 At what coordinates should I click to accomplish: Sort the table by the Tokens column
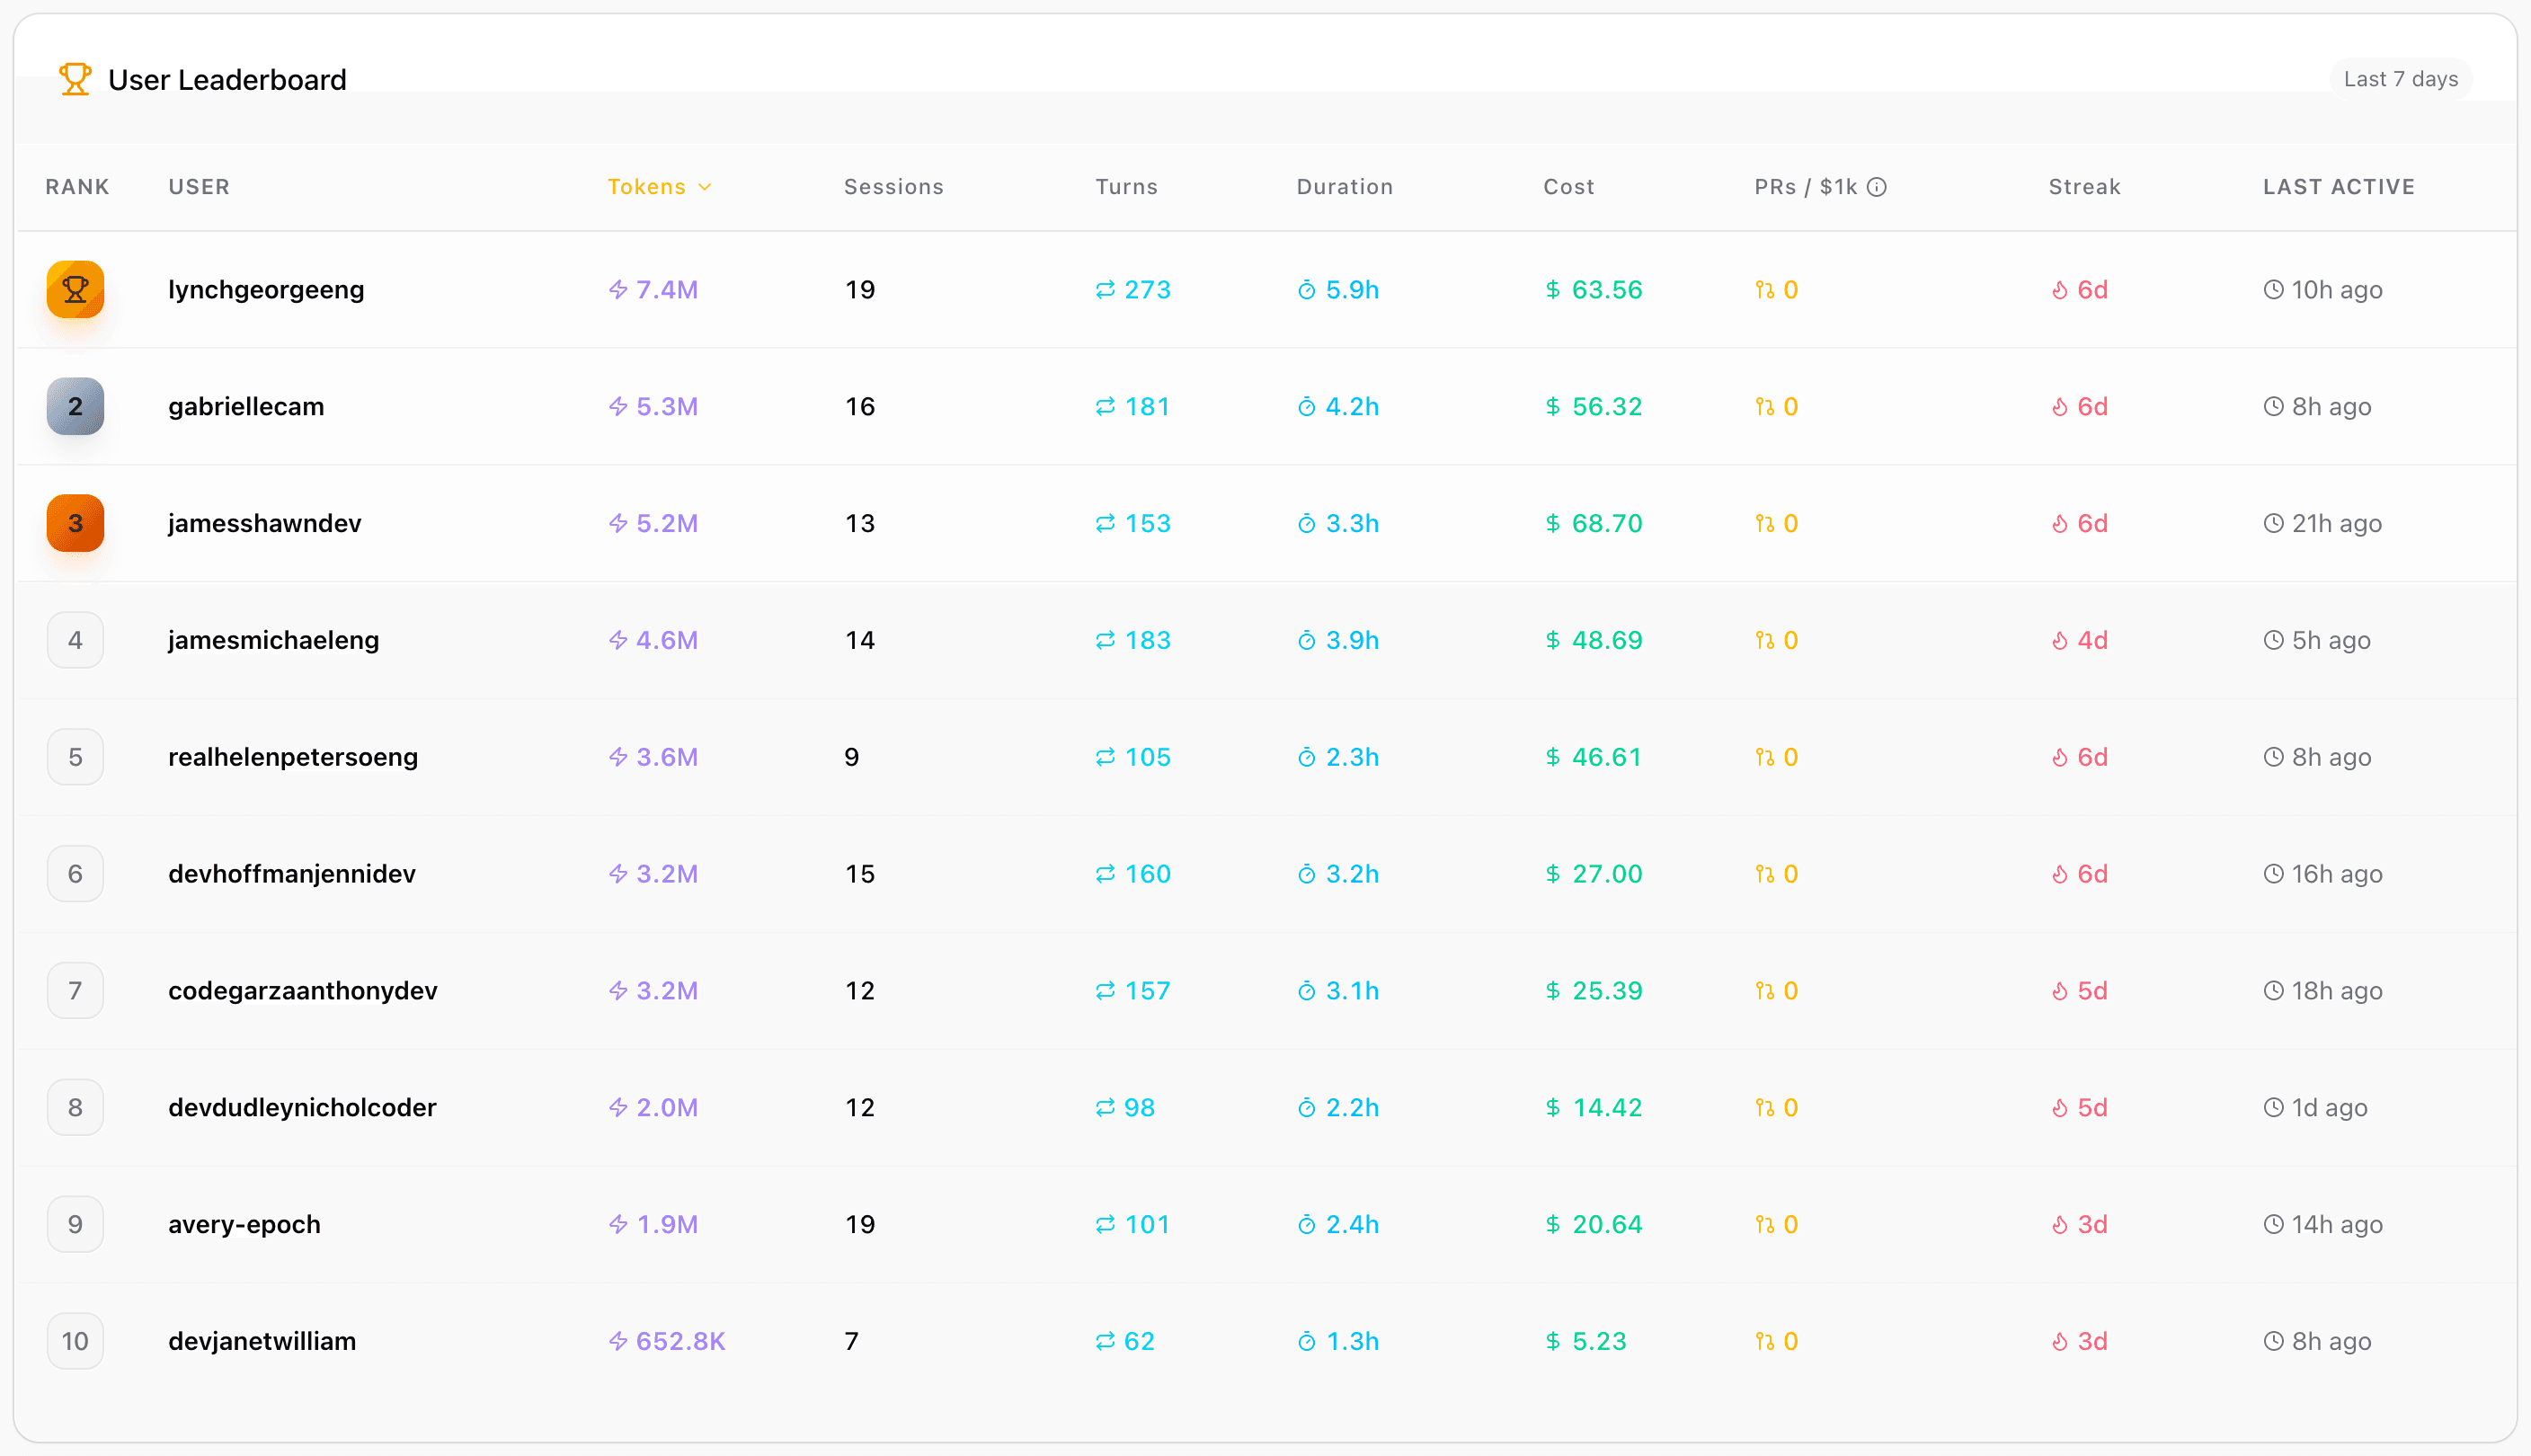[660, 187]
